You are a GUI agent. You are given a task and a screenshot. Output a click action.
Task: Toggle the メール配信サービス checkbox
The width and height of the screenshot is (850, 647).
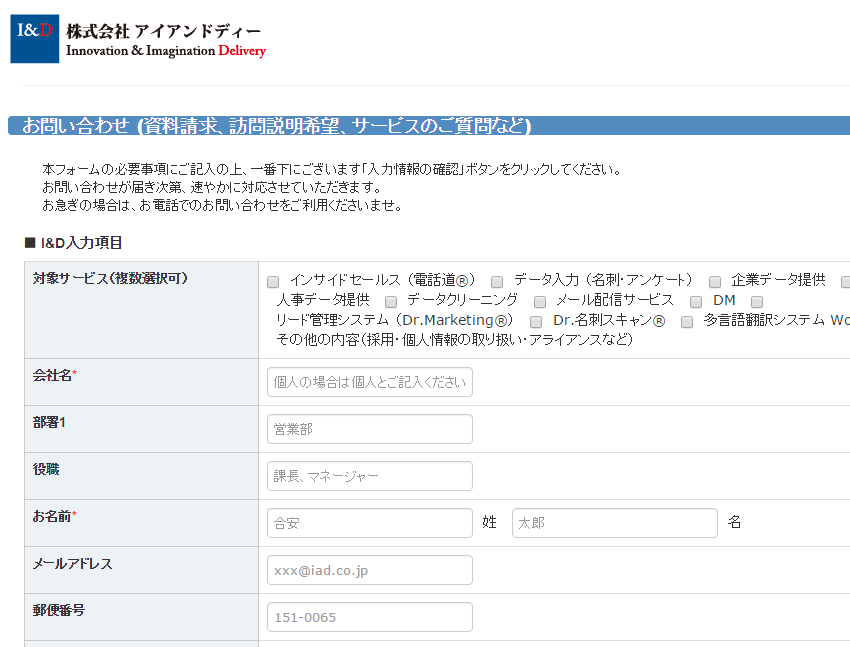540,302
